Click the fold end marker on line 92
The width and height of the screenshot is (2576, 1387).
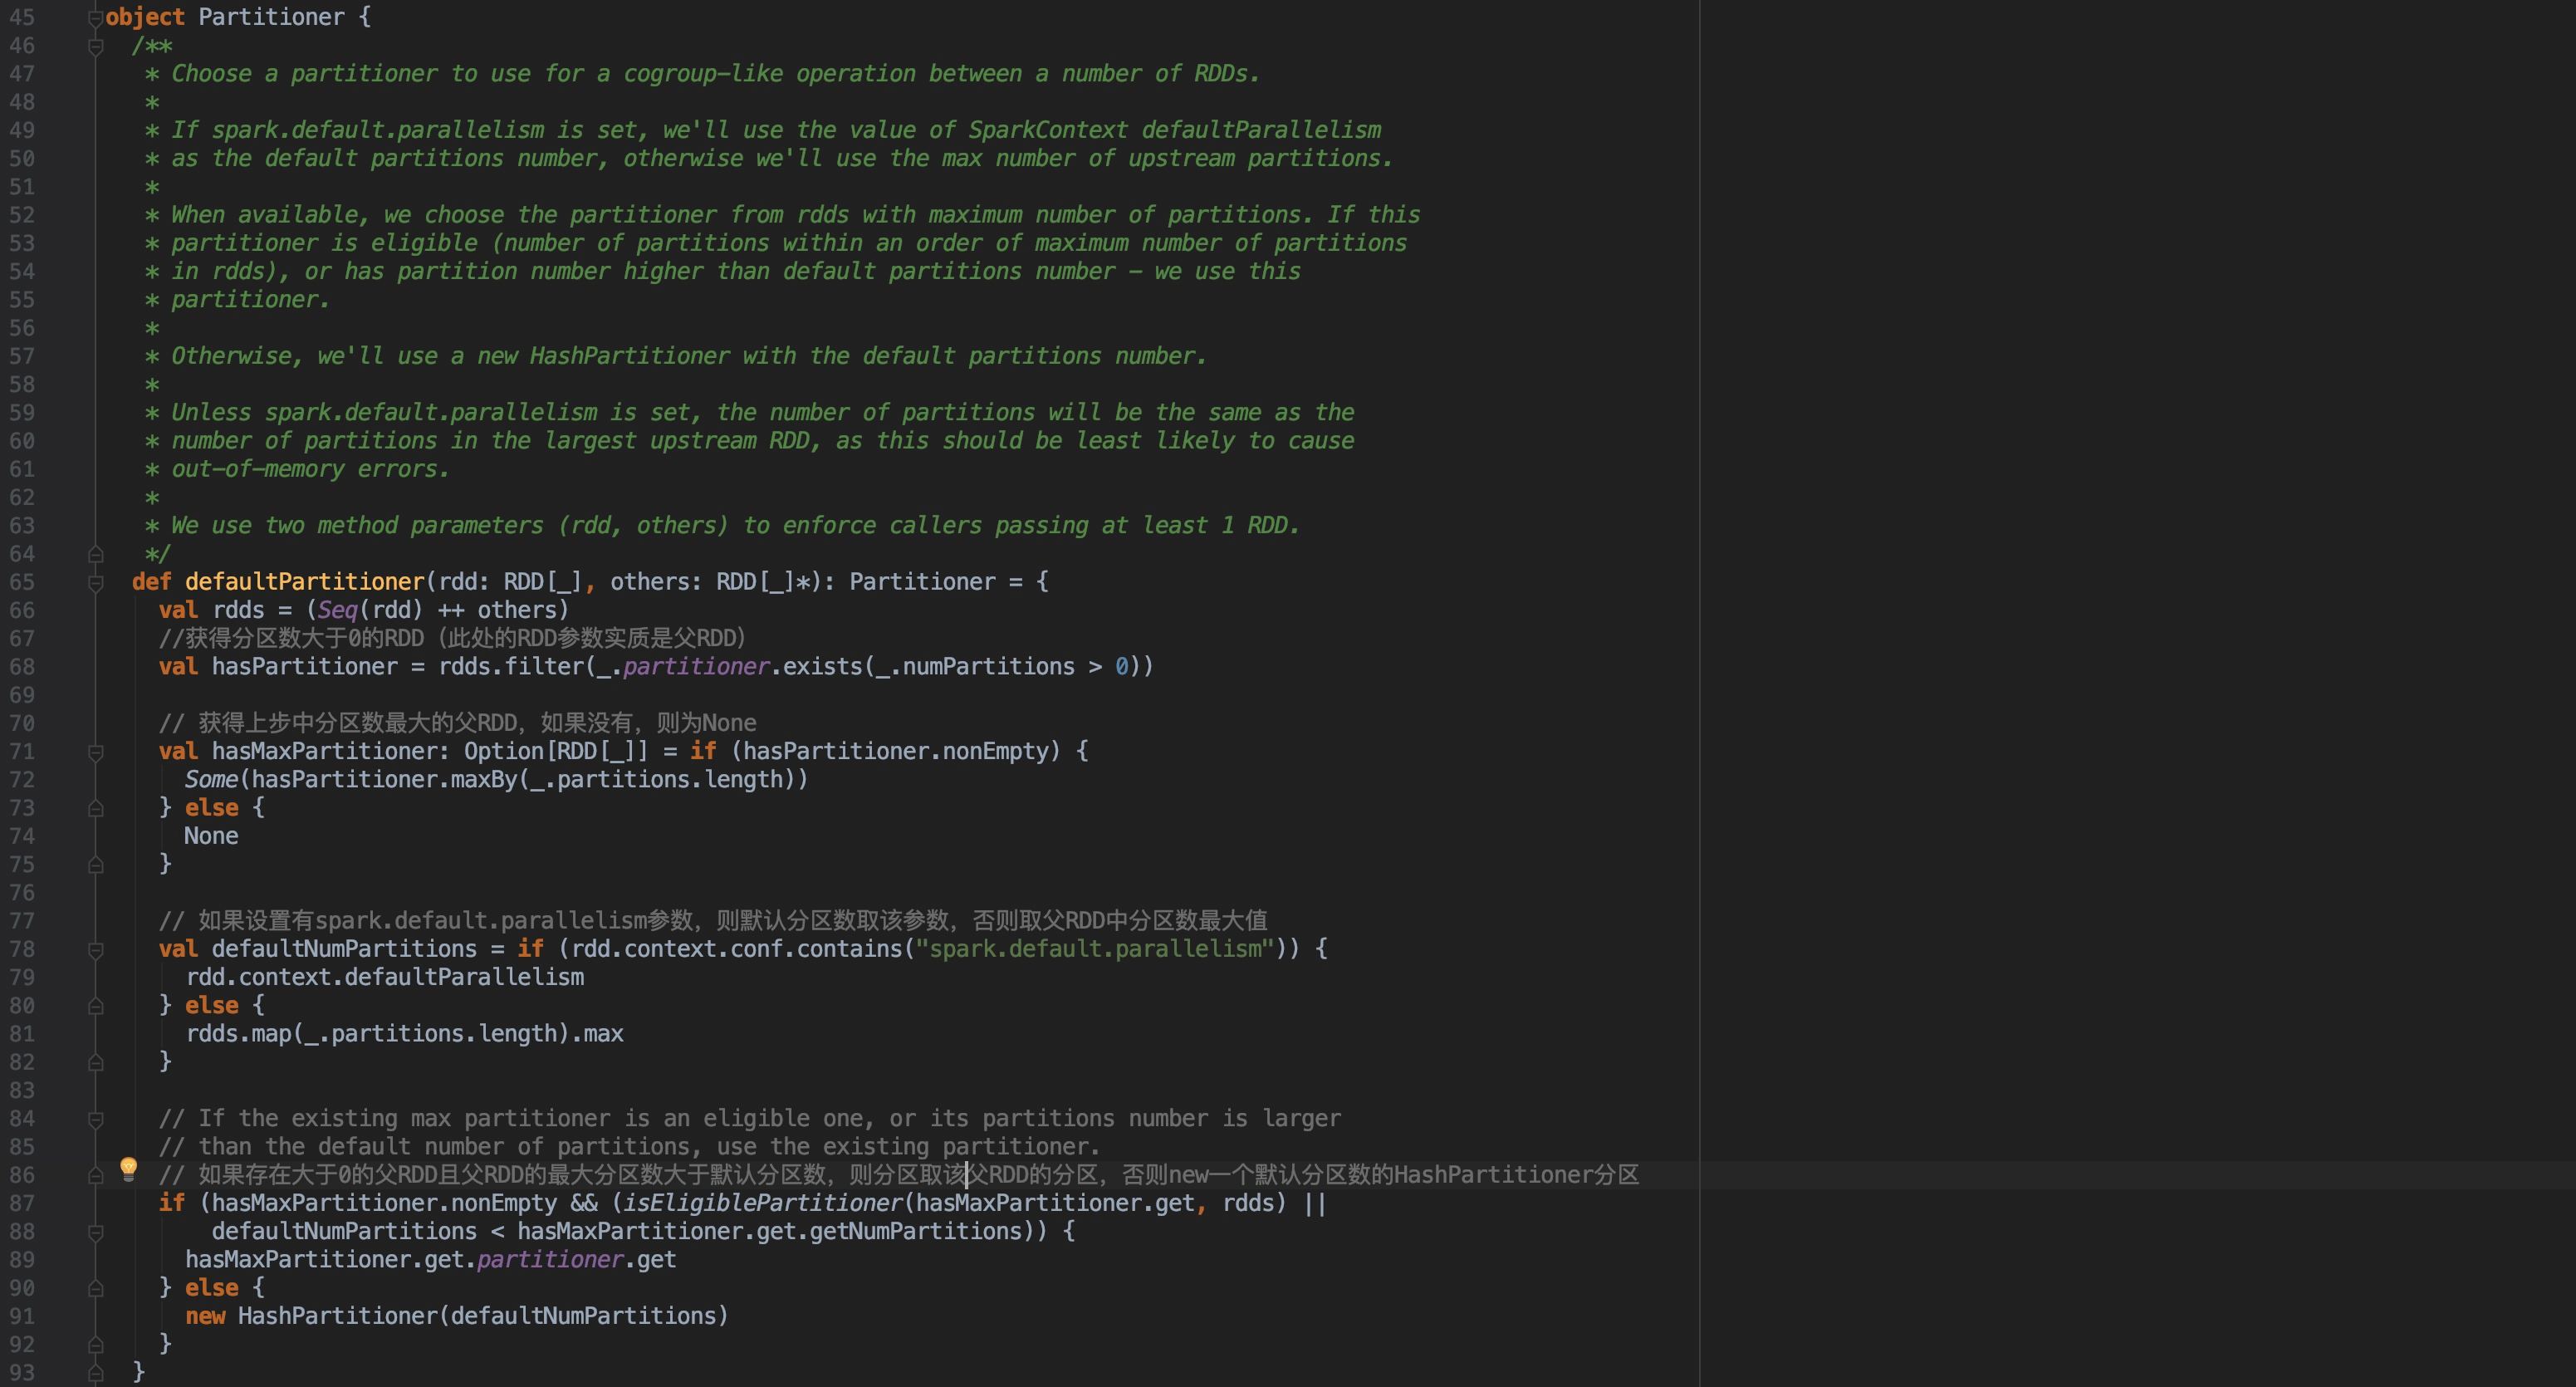point(96,1345)
